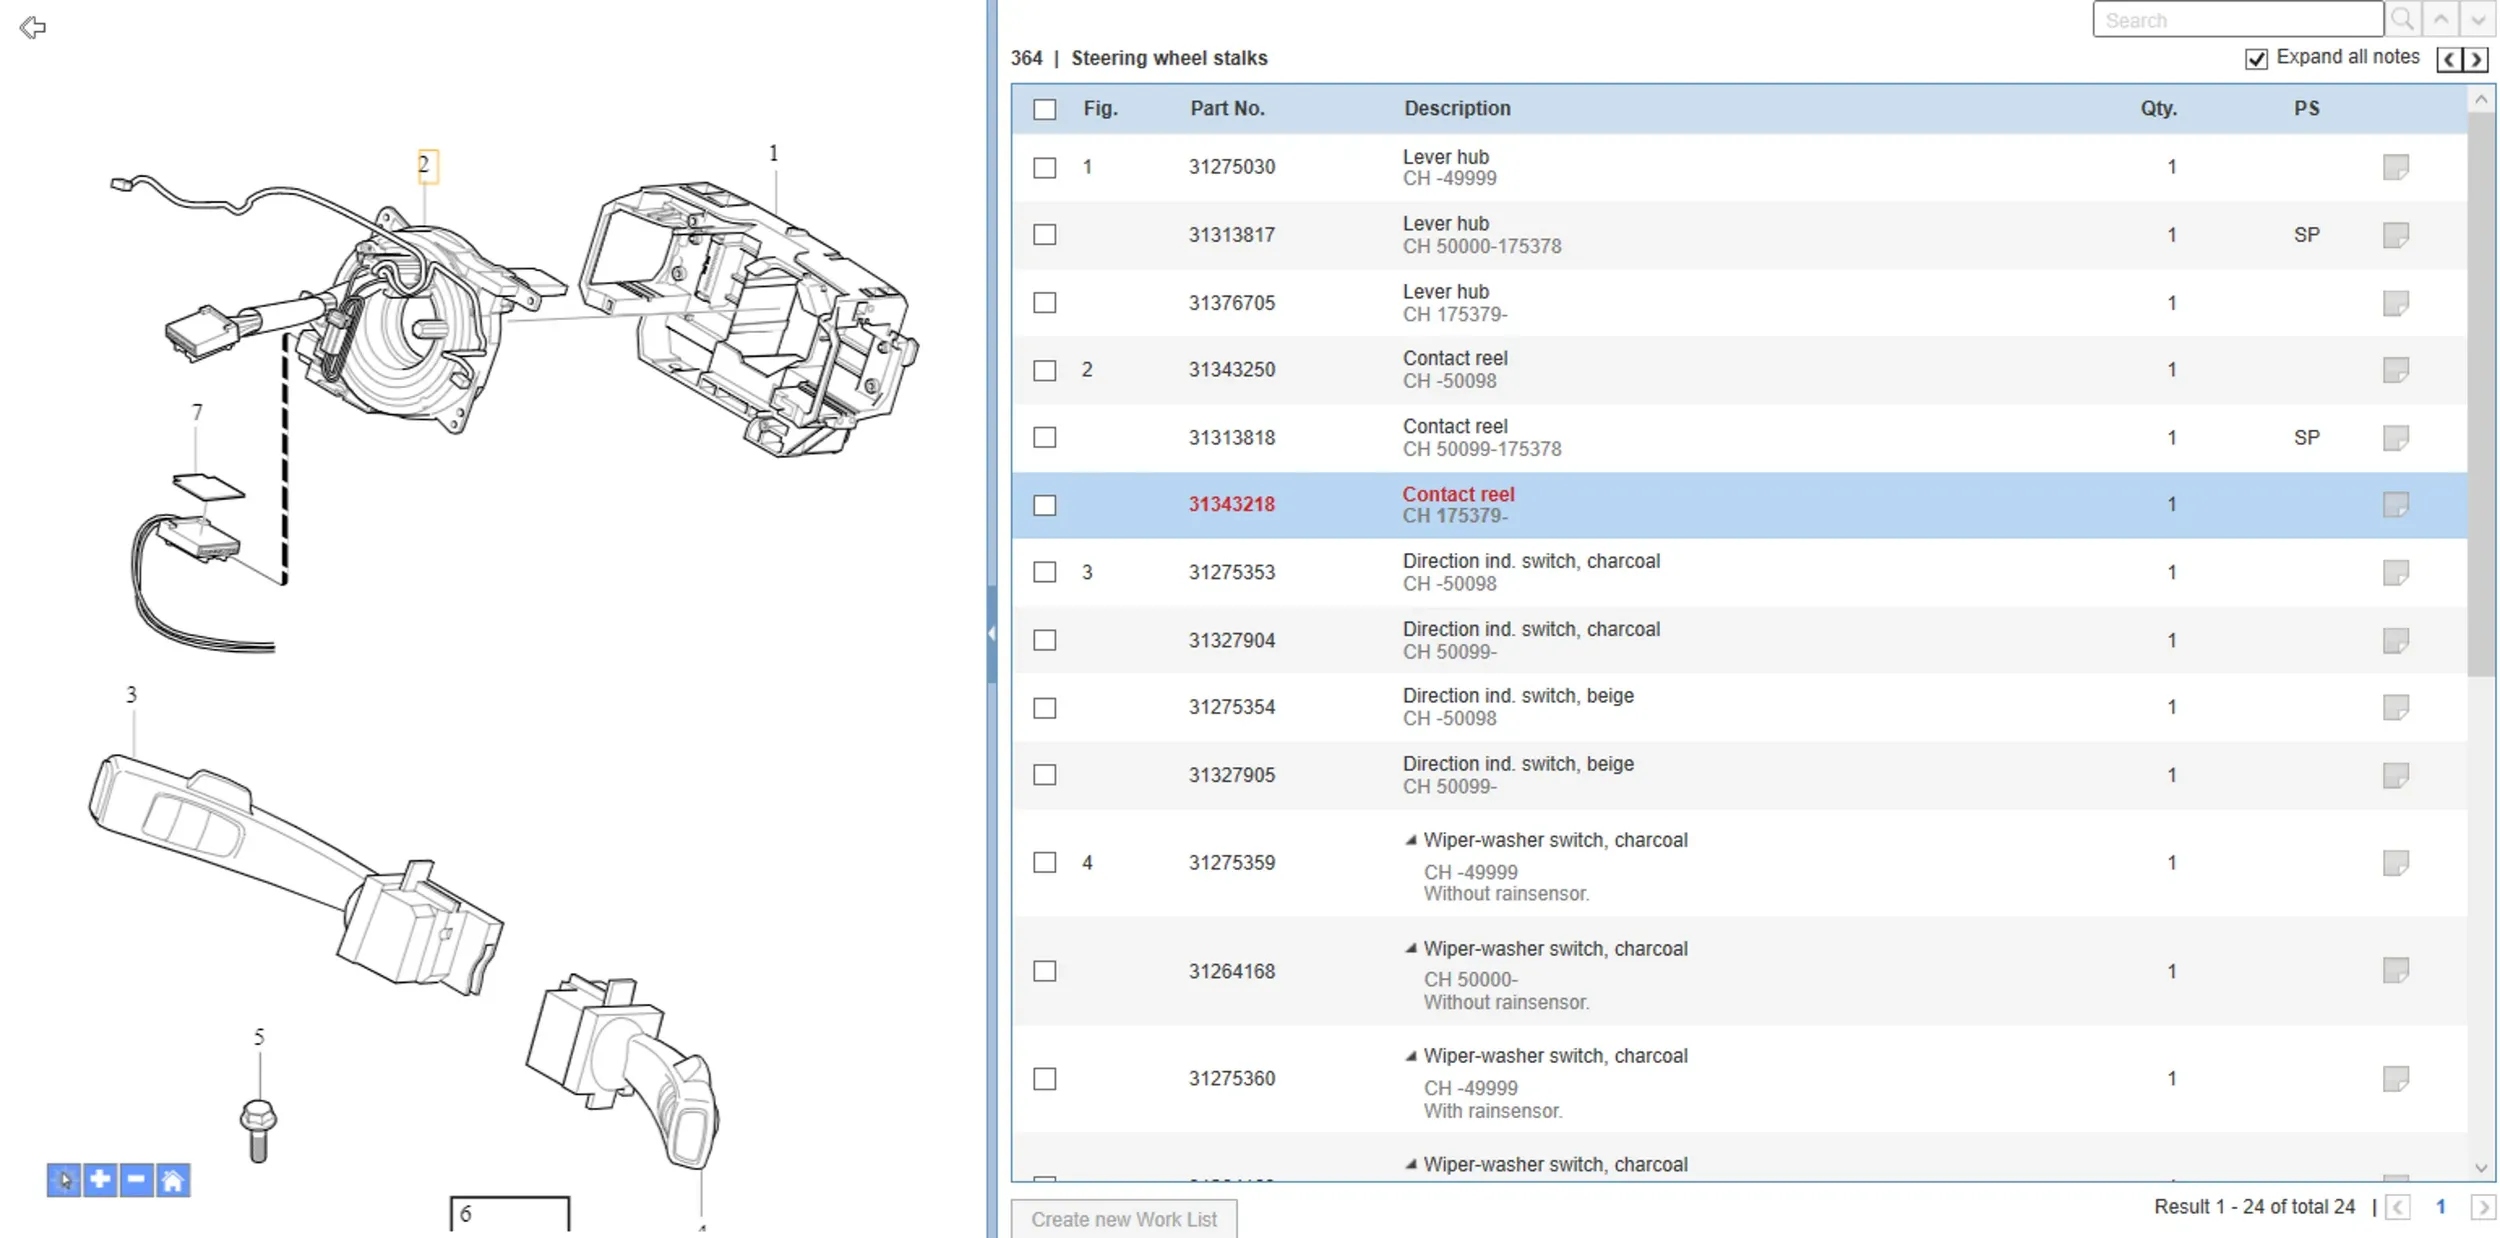
Task: Click page 1 link in results pager
Action: coord(2440,1207)
